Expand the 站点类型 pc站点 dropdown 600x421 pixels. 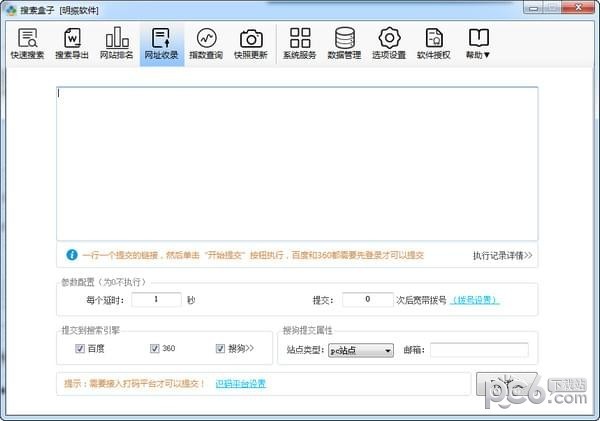[x=361, y=350]
